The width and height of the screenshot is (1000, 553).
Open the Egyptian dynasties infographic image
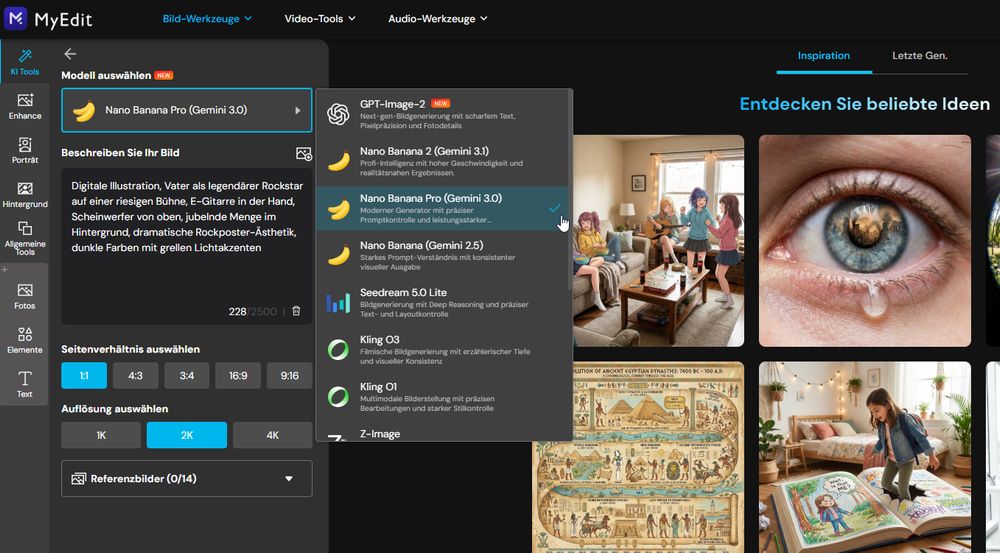638,457
